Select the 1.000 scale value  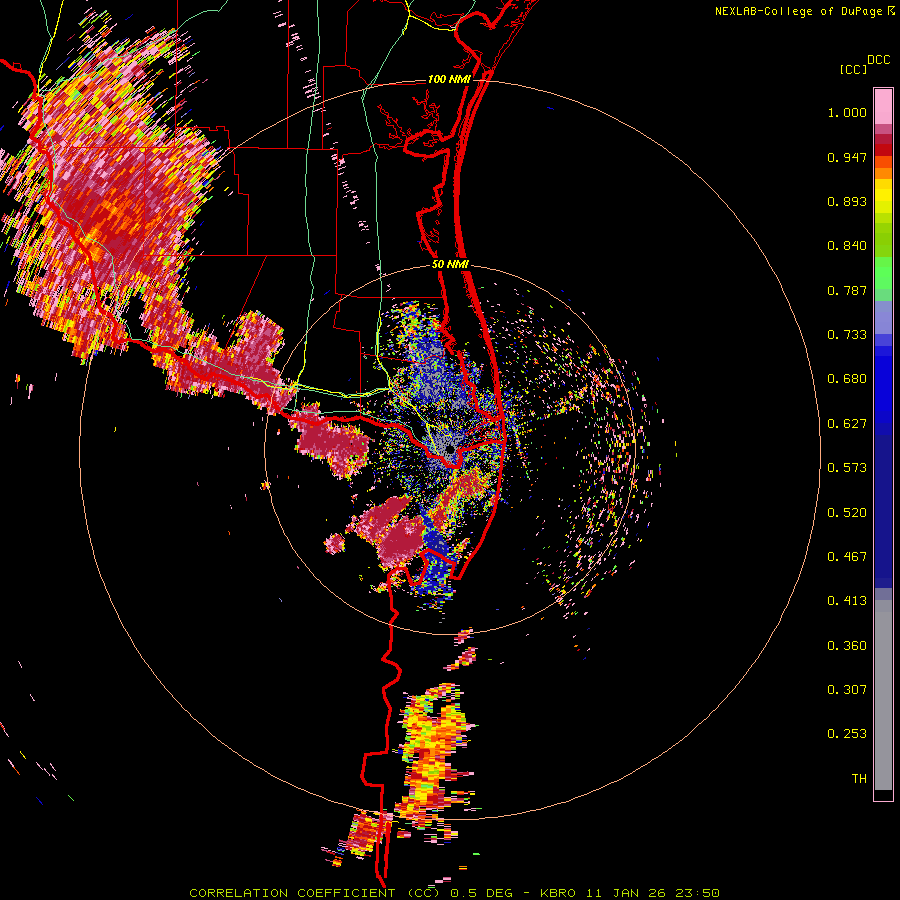847,112
